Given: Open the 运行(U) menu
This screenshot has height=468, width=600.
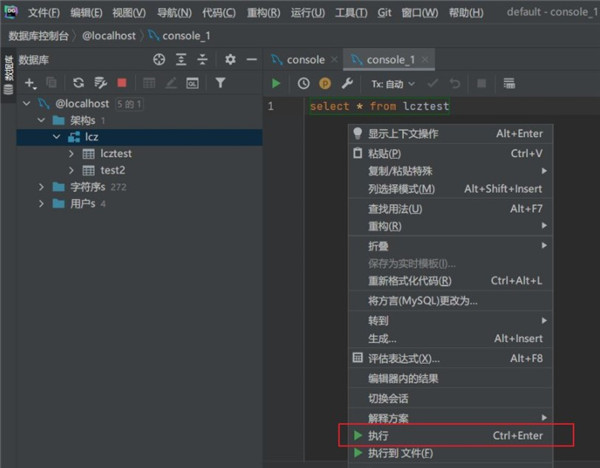Looking at the screenshot, I should coord(308,13).
